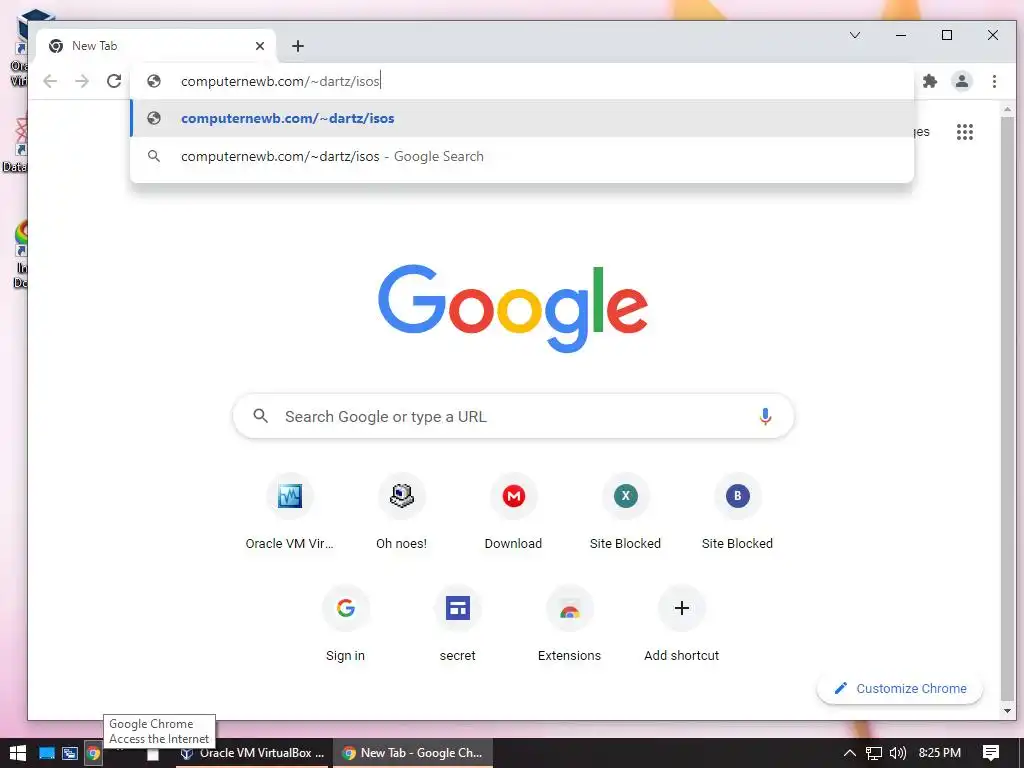Open the network tray icon
Image resolution: width=1024 pixels, height=768 pixels.
[x=873, y=753]
